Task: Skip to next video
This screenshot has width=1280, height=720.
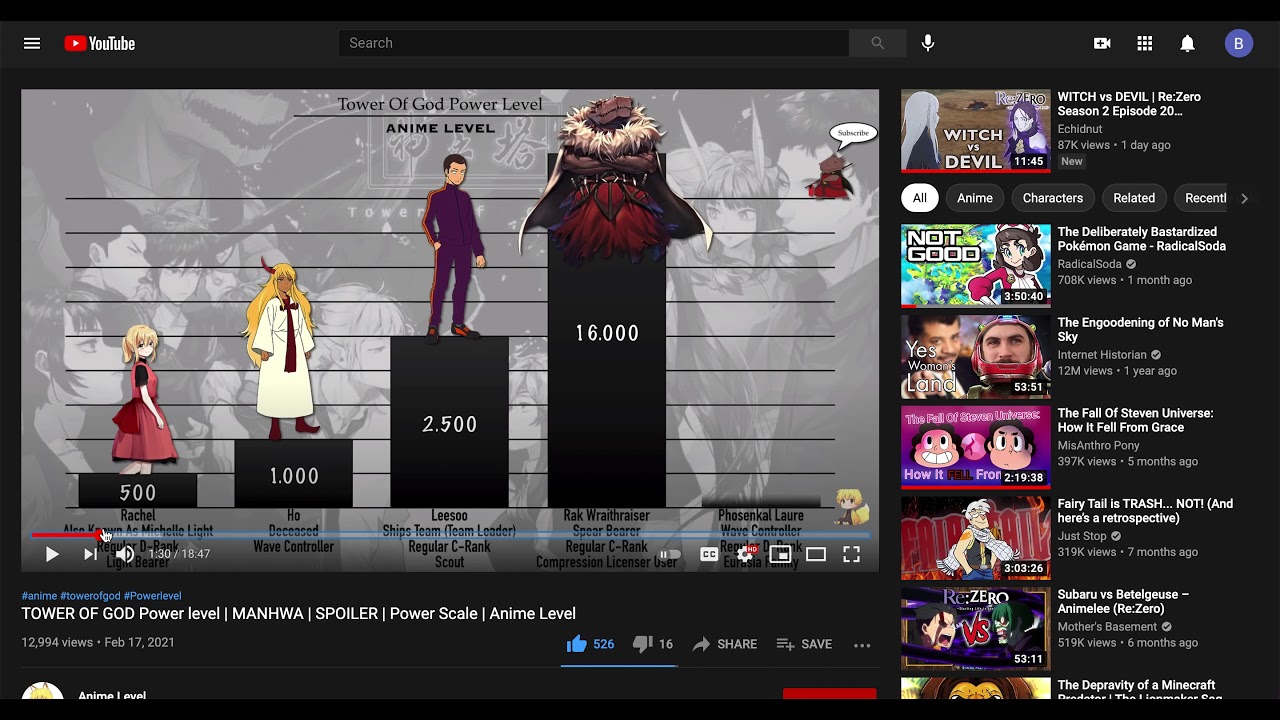Action: point(90,554)
